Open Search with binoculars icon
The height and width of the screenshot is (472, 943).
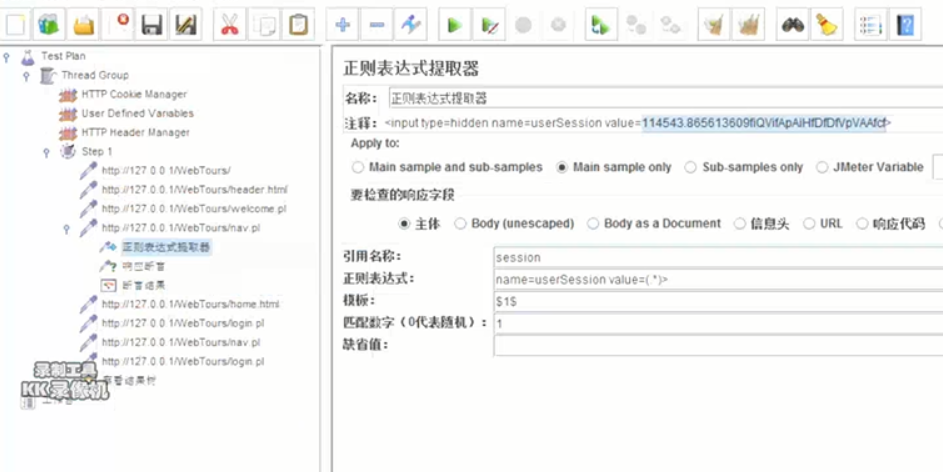click(x=793, y=25)
